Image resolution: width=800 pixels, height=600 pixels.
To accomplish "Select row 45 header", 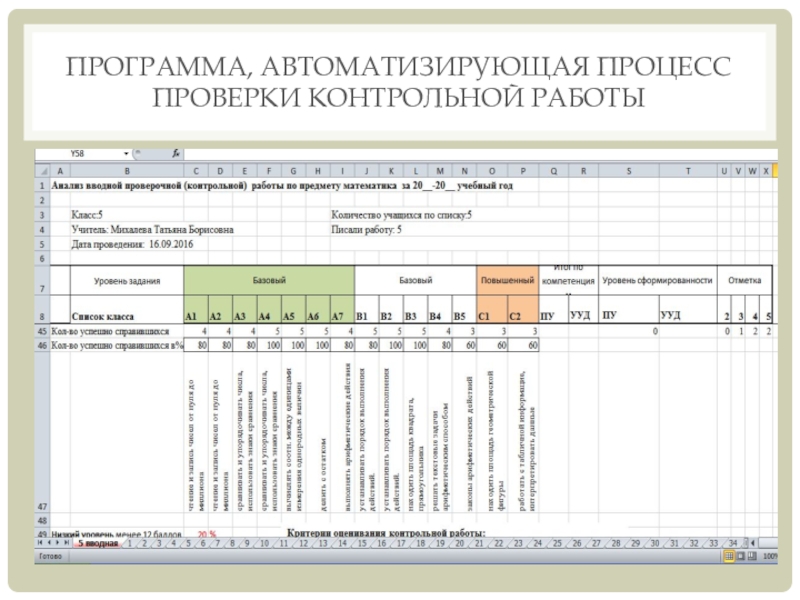I will [x=41, y=330].
